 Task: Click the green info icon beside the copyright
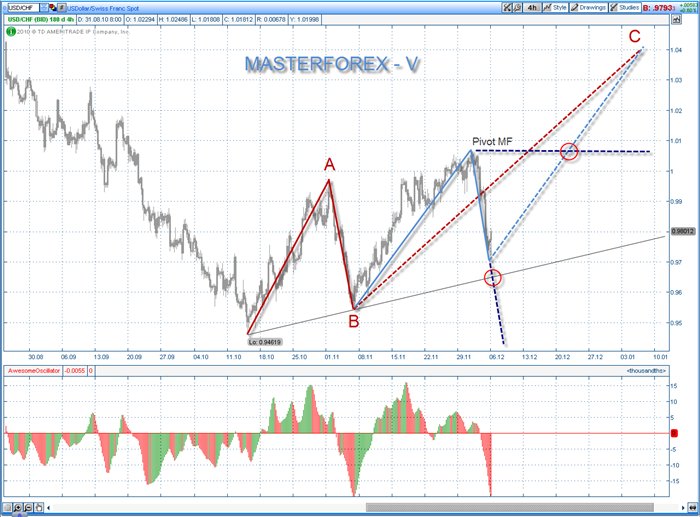point(11,32)
